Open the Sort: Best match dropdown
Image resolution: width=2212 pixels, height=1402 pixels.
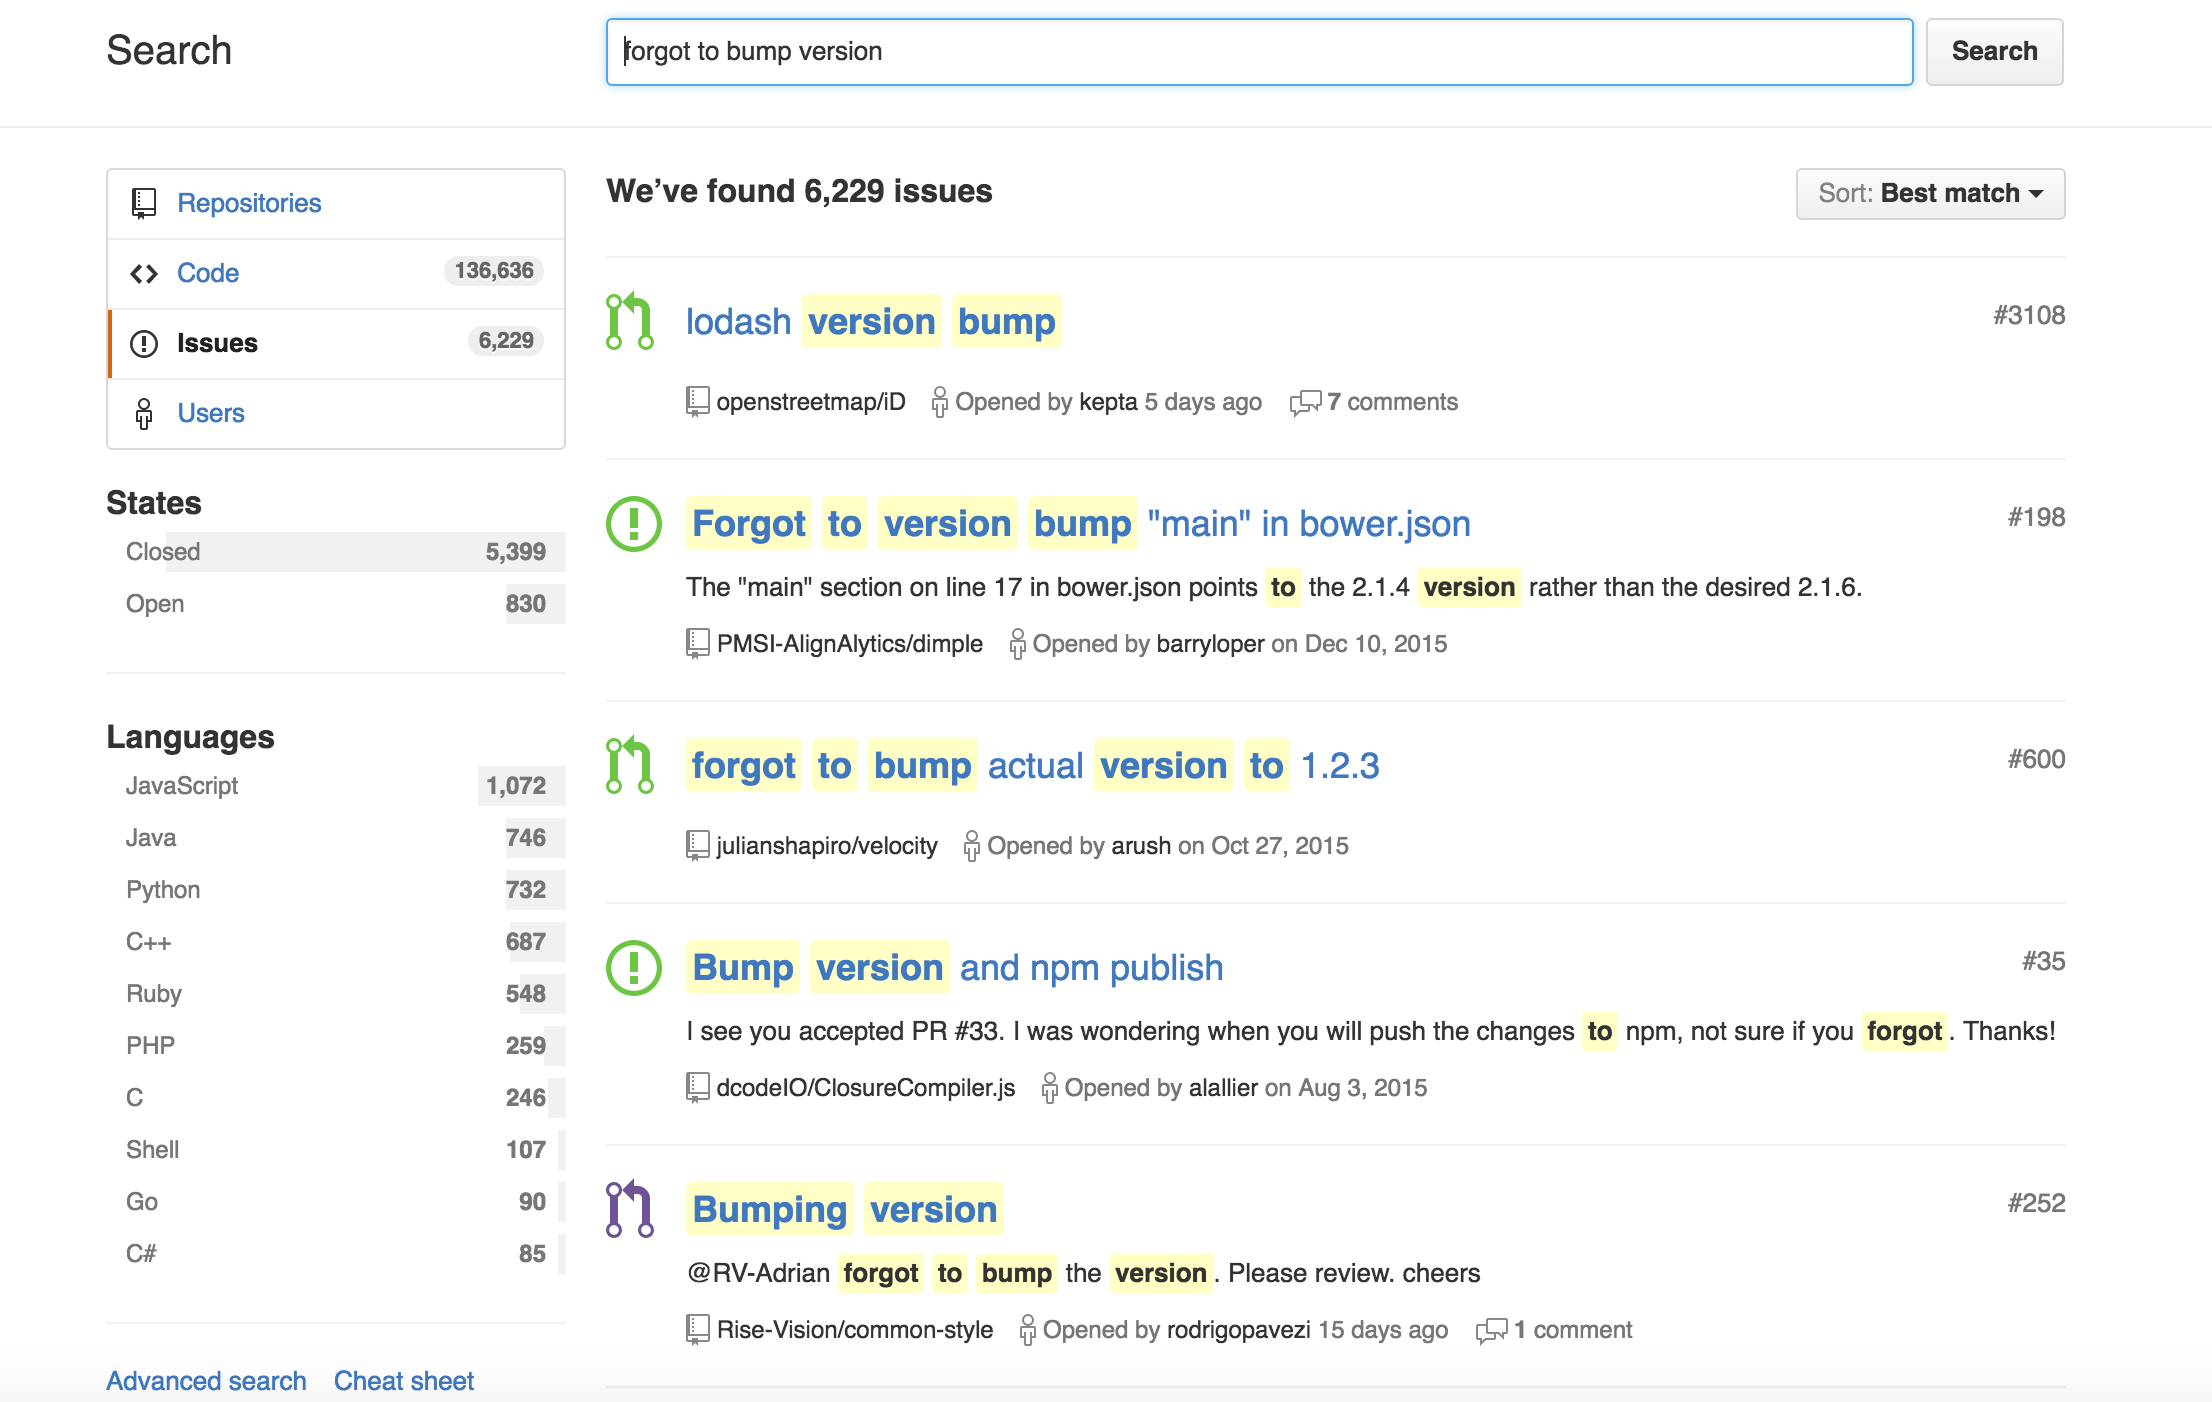1930,193
